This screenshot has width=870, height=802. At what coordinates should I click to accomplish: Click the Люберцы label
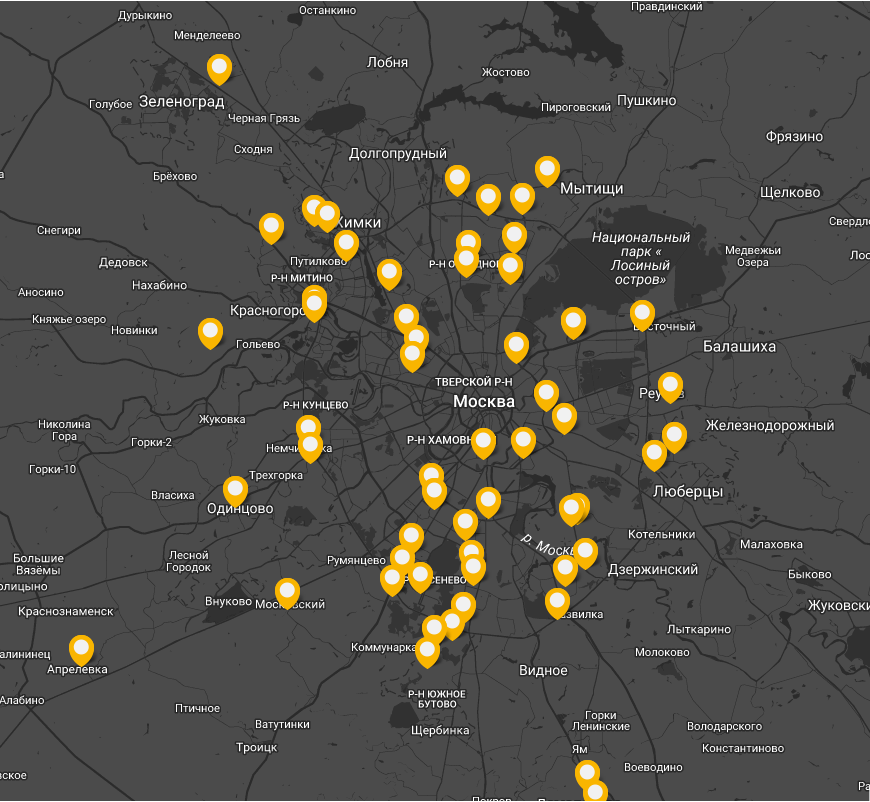[688, 492]
